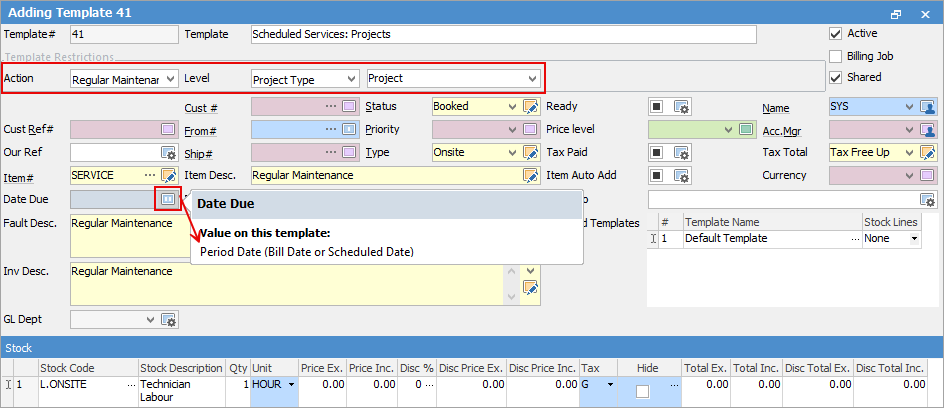The width and height of the screenshot is (944, 408).
Task: Click the Item# pencil edit icon
Action: tap(169, 176)
